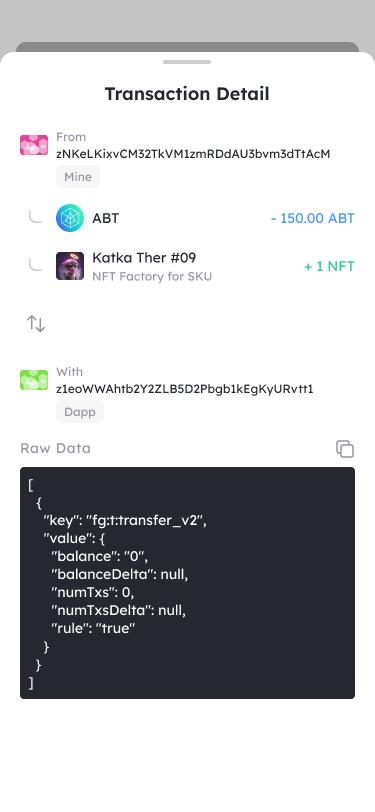Click the Transaction Detail heading
Image resolution: width=375 pixels, height=812 pixels.
pos(187,94)
